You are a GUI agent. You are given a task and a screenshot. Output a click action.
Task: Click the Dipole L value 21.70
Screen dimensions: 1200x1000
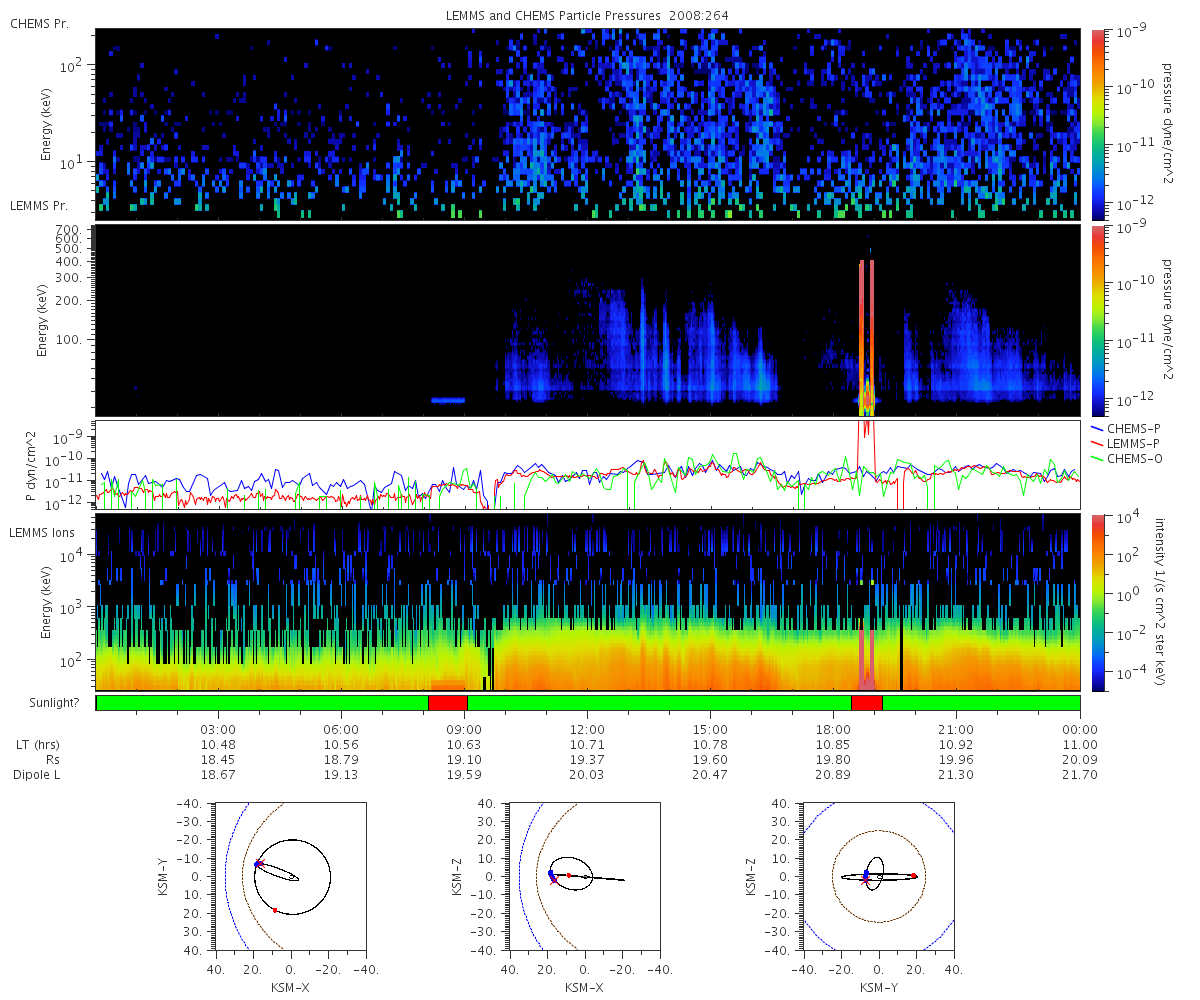point(1080,775)
